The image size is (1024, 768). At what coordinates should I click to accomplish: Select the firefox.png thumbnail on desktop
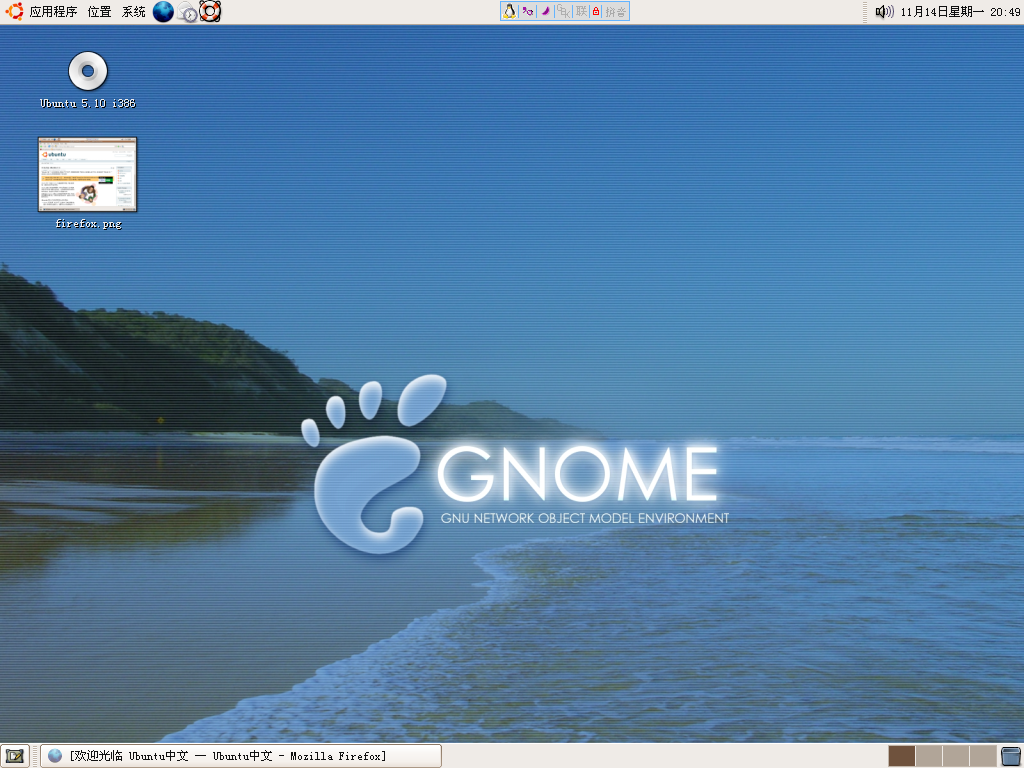(88, 174)
